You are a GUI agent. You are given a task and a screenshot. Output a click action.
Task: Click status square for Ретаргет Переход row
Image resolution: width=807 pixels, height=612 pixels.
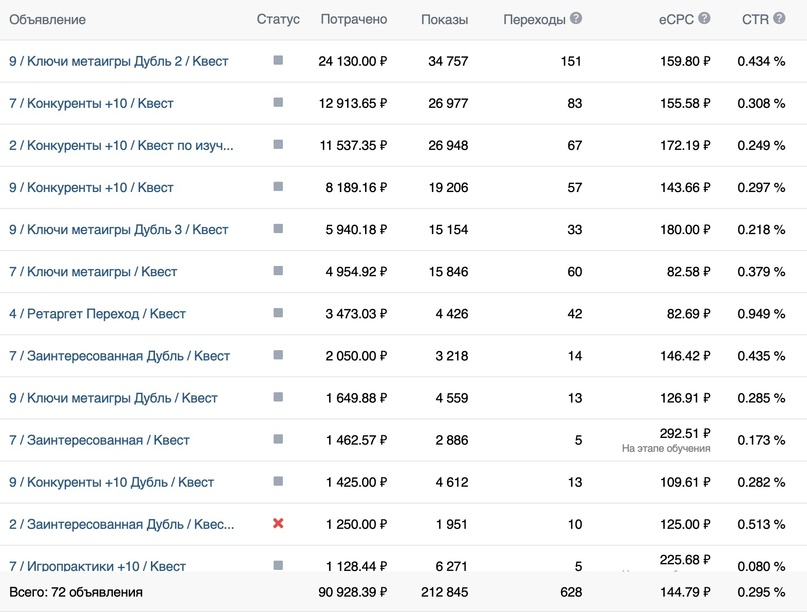[278, 313]
